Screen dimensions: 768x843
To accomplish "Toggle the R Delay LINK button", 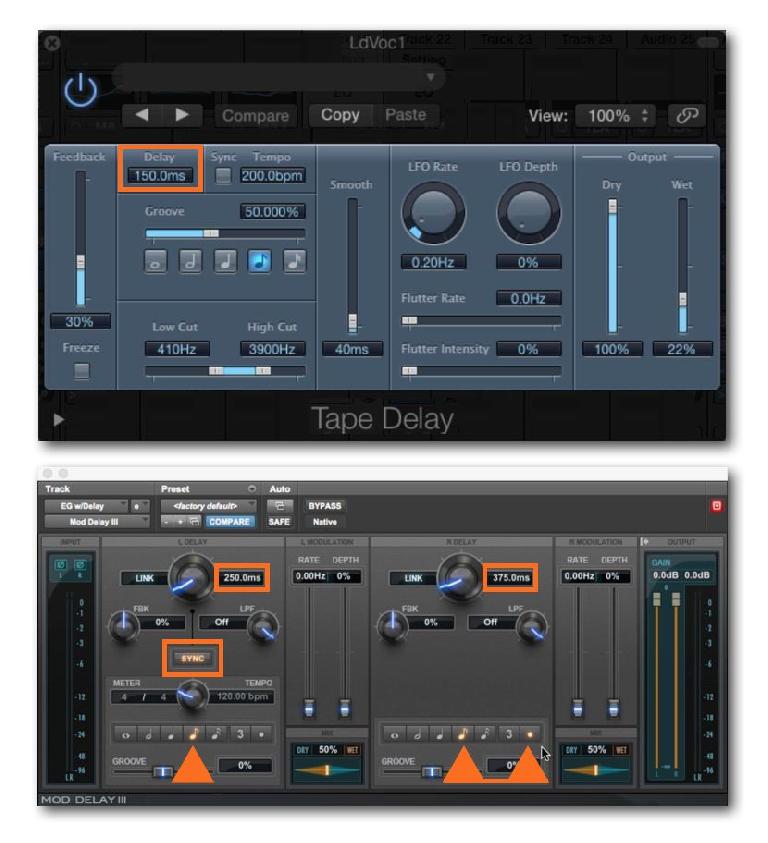I will pyautogui.click(x=413, y=578).
